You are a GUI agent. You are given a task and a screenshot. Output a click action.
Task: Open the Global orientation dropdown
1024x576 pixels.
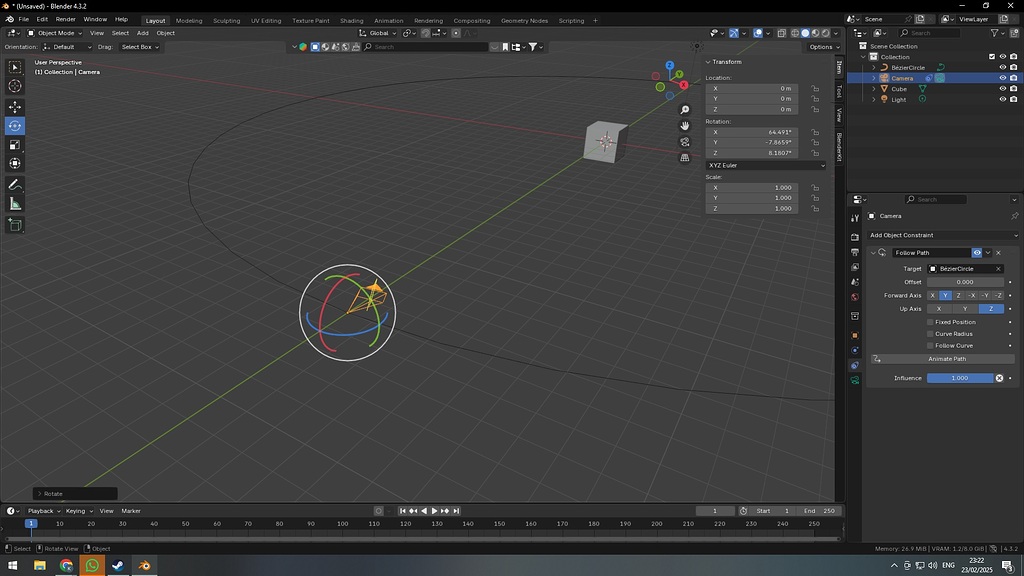point(378,33)
